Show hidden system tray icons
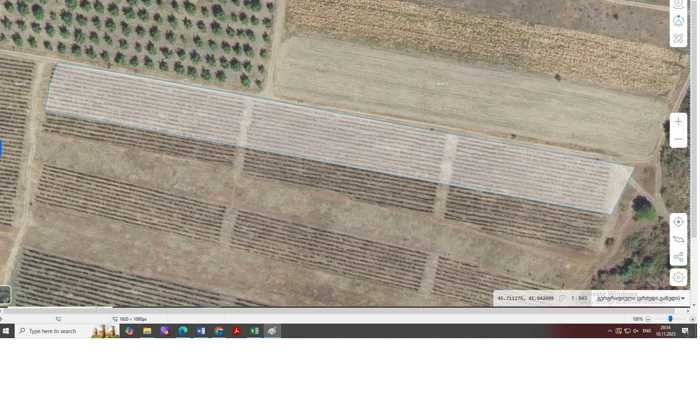 tap(610, 331)
